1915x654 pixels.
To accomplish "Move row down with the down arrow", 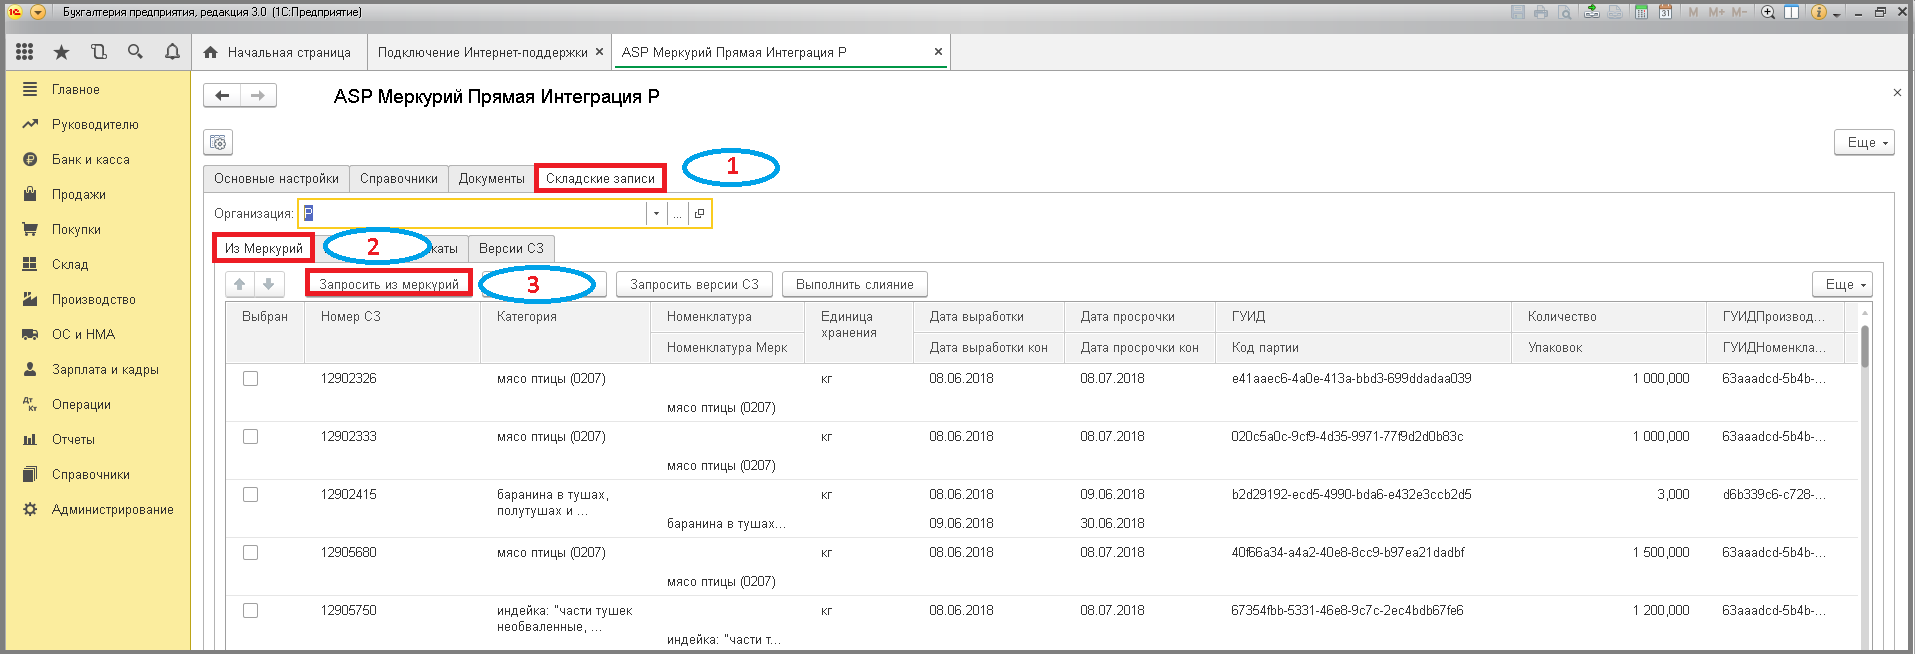I will click(x=268, y=284).
